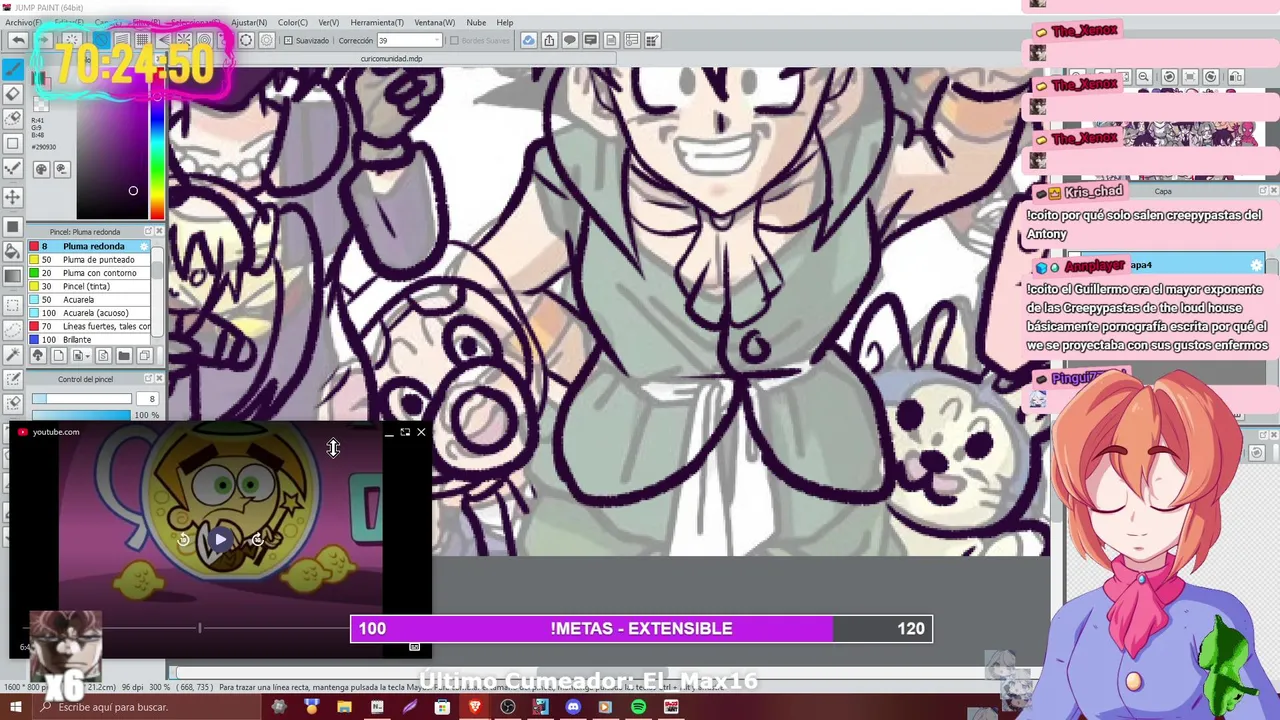Open settings gear of Pluma redonda brush

[144, 246]
